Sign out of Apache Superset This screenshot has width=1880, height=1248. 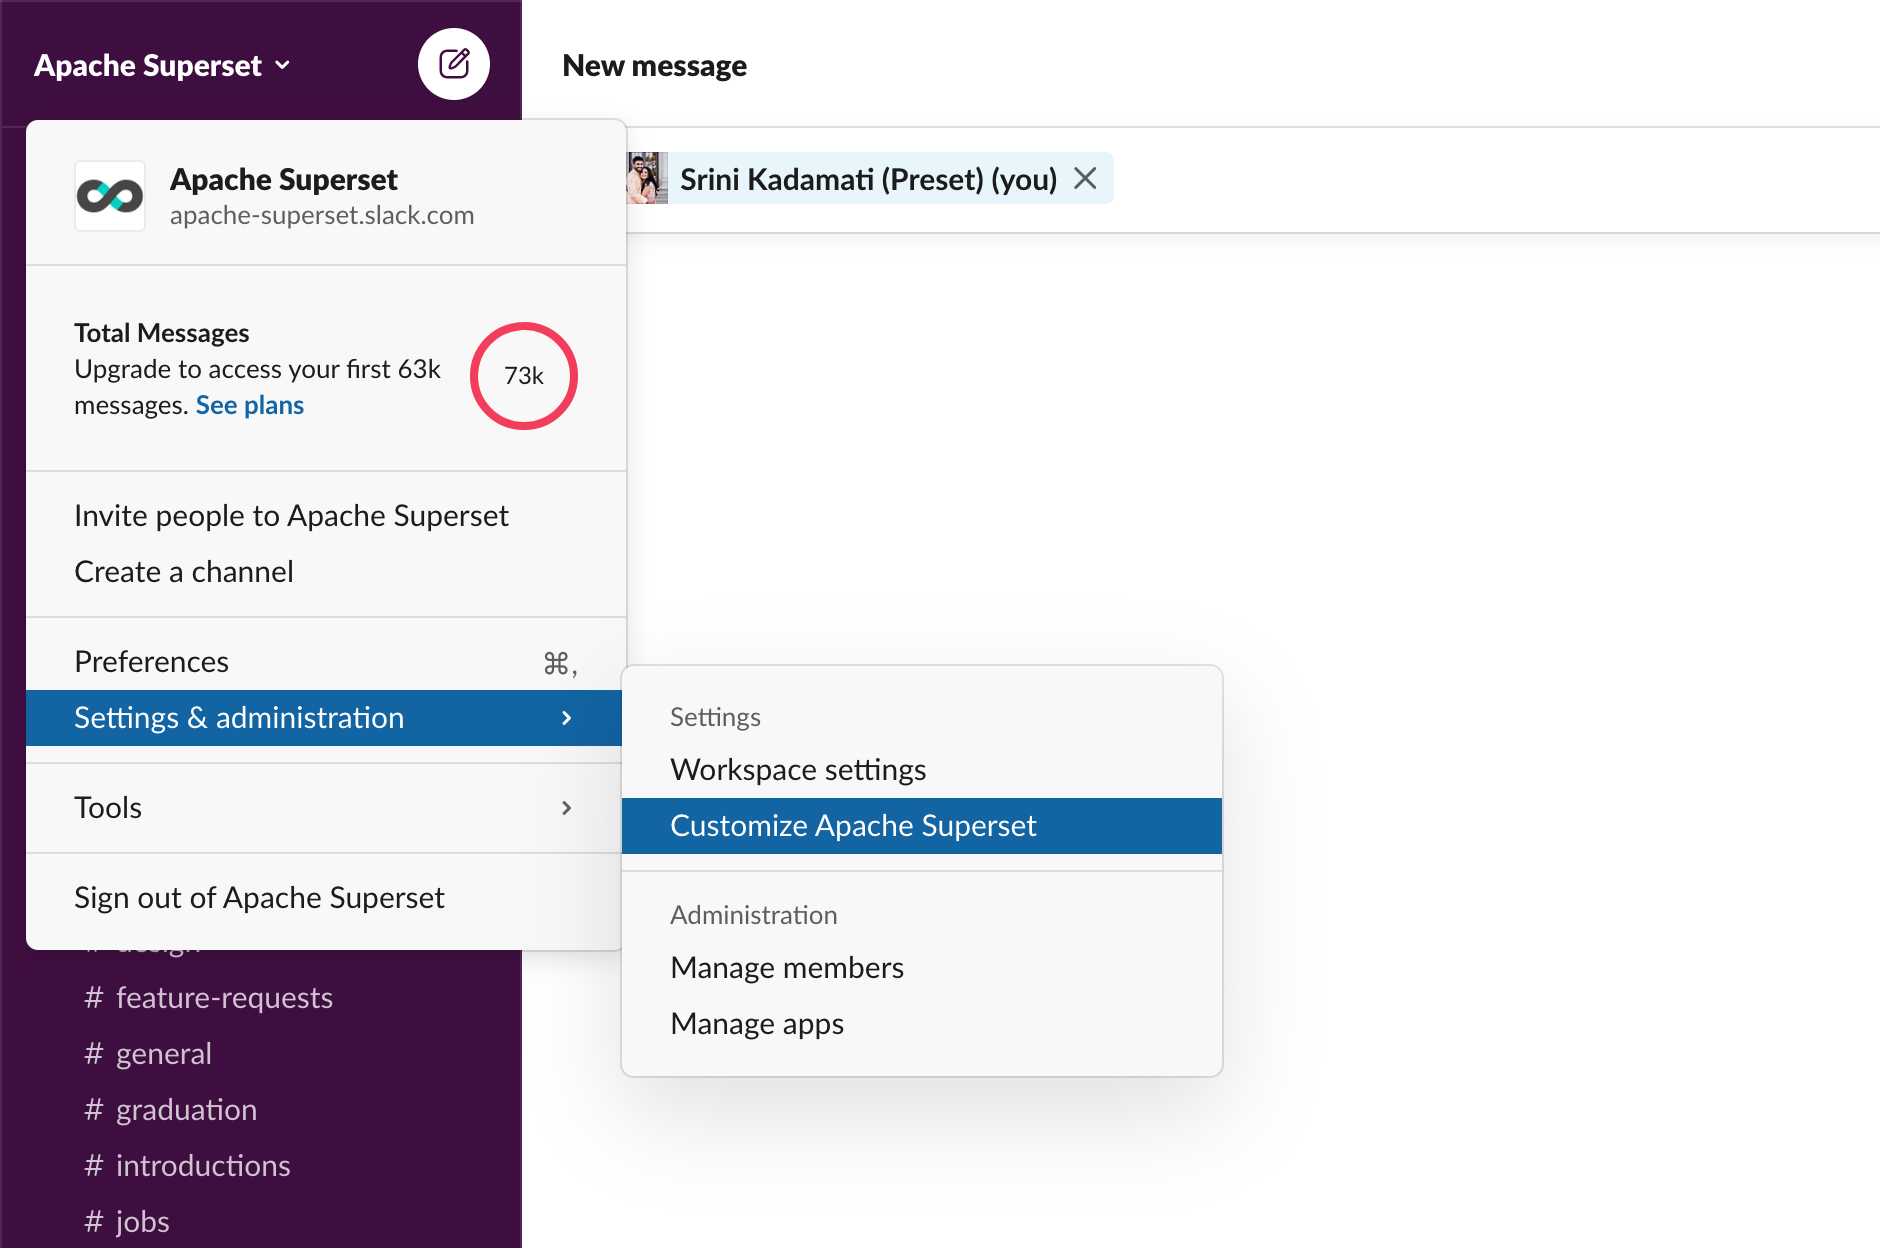click(259, 898)
